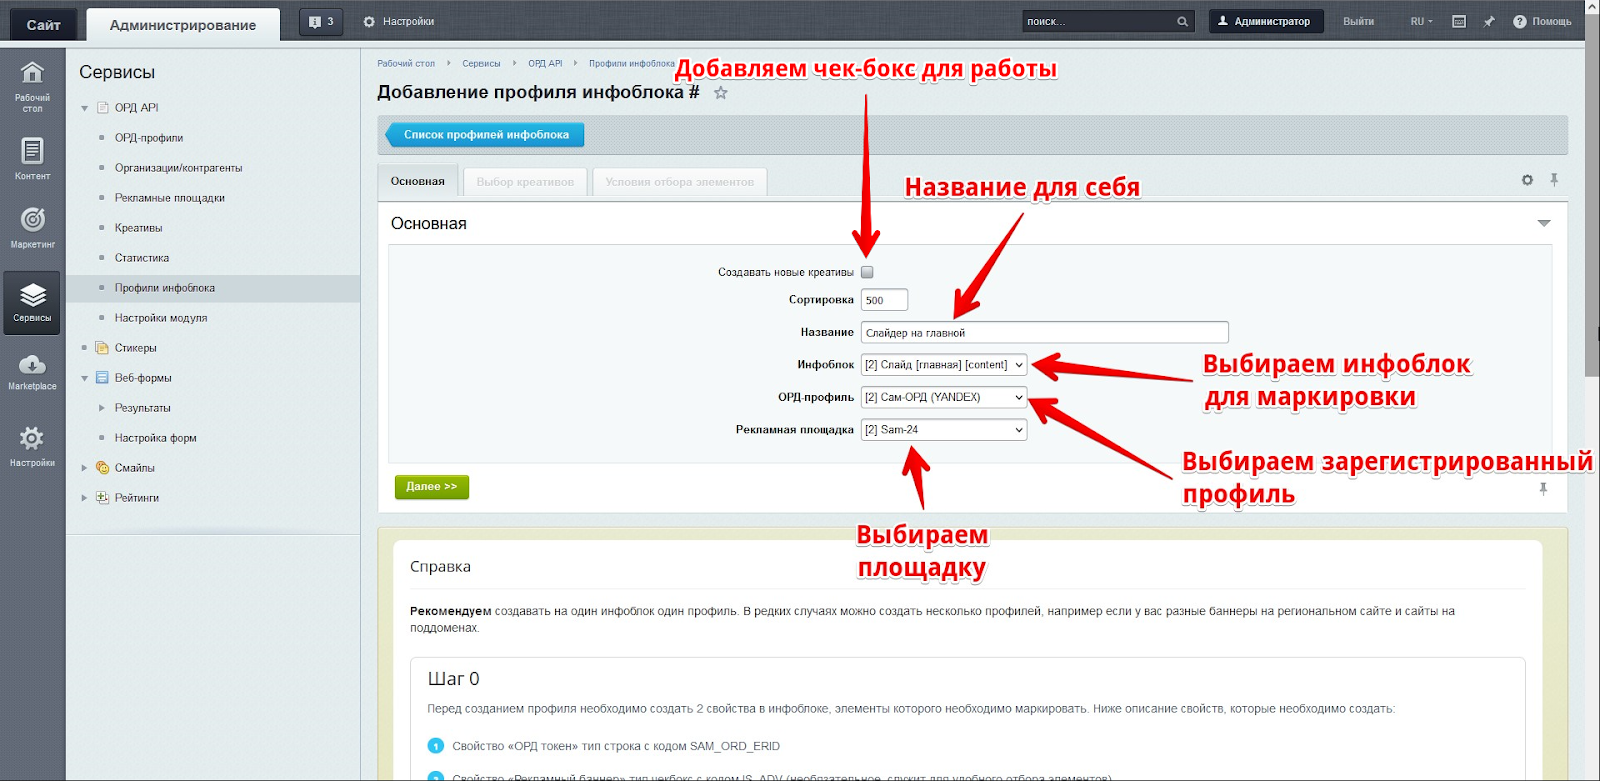Click the pin icon beside tab settings
This screenshot has height=781, width=1600.
pos(1554,180)
